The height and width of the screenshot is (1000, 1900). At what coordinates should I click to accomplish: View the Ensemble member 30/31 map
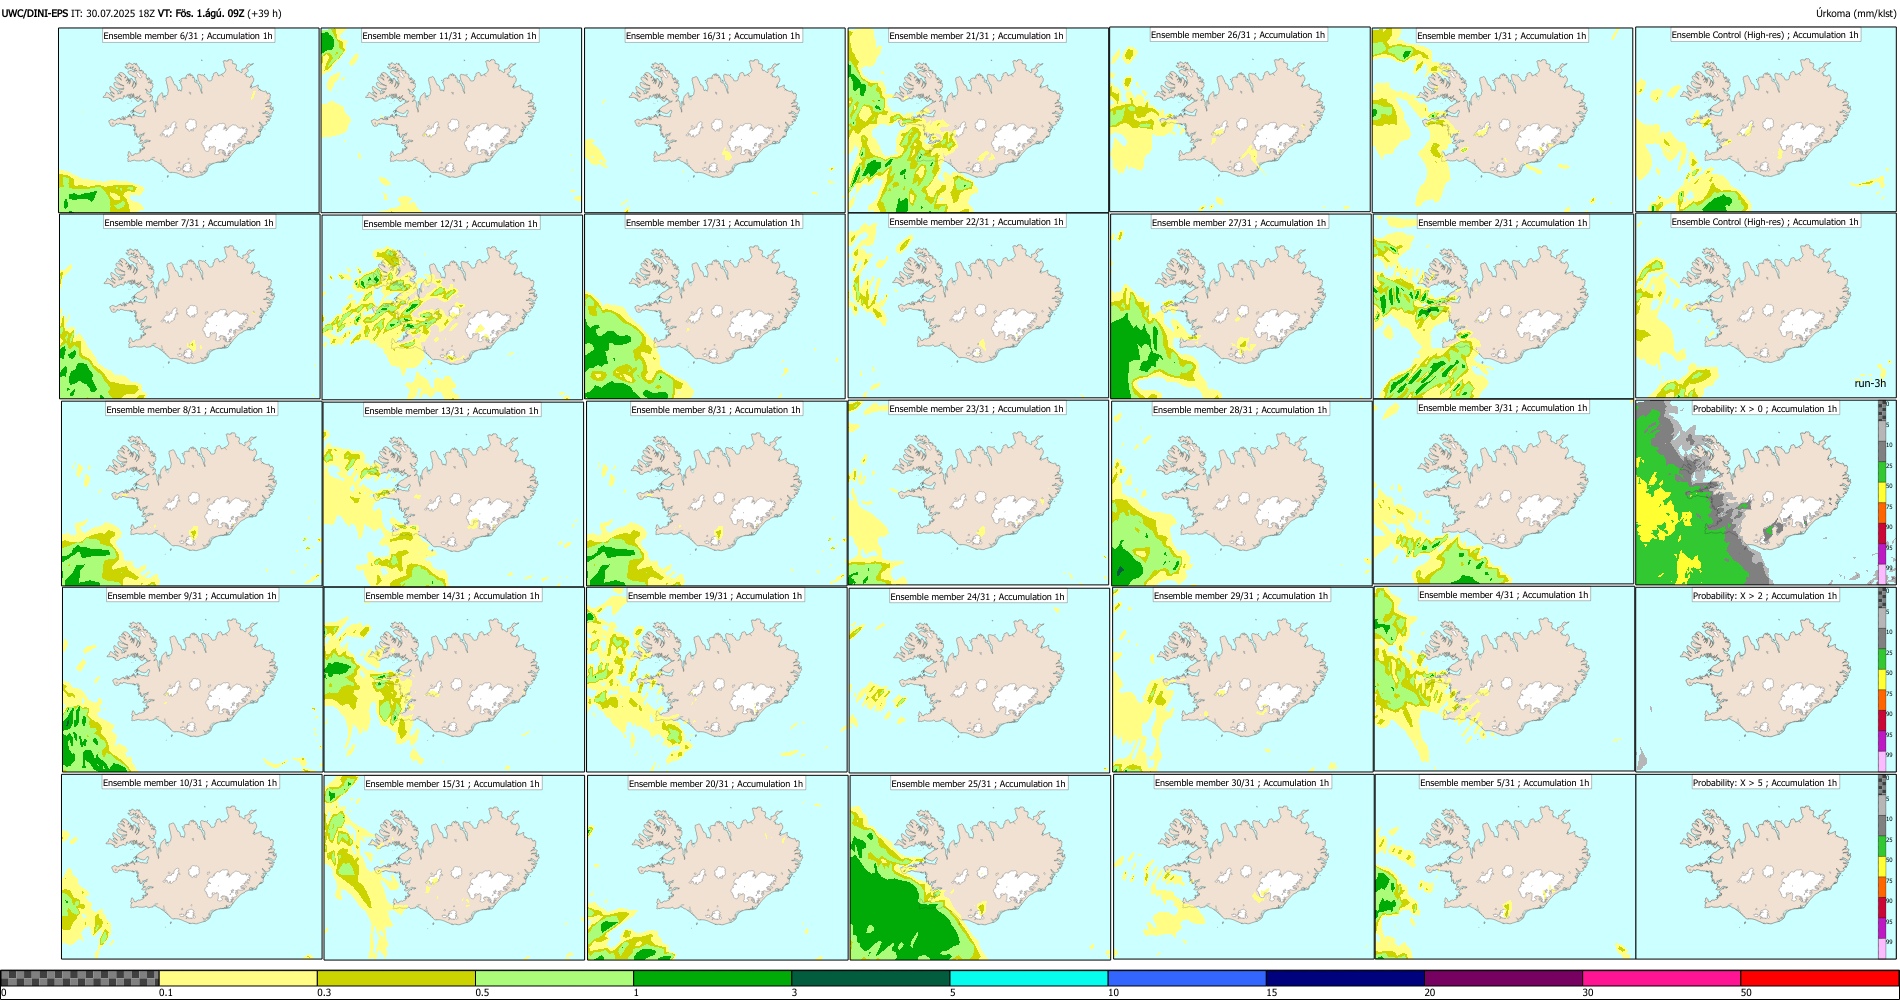click(1243, 867)
